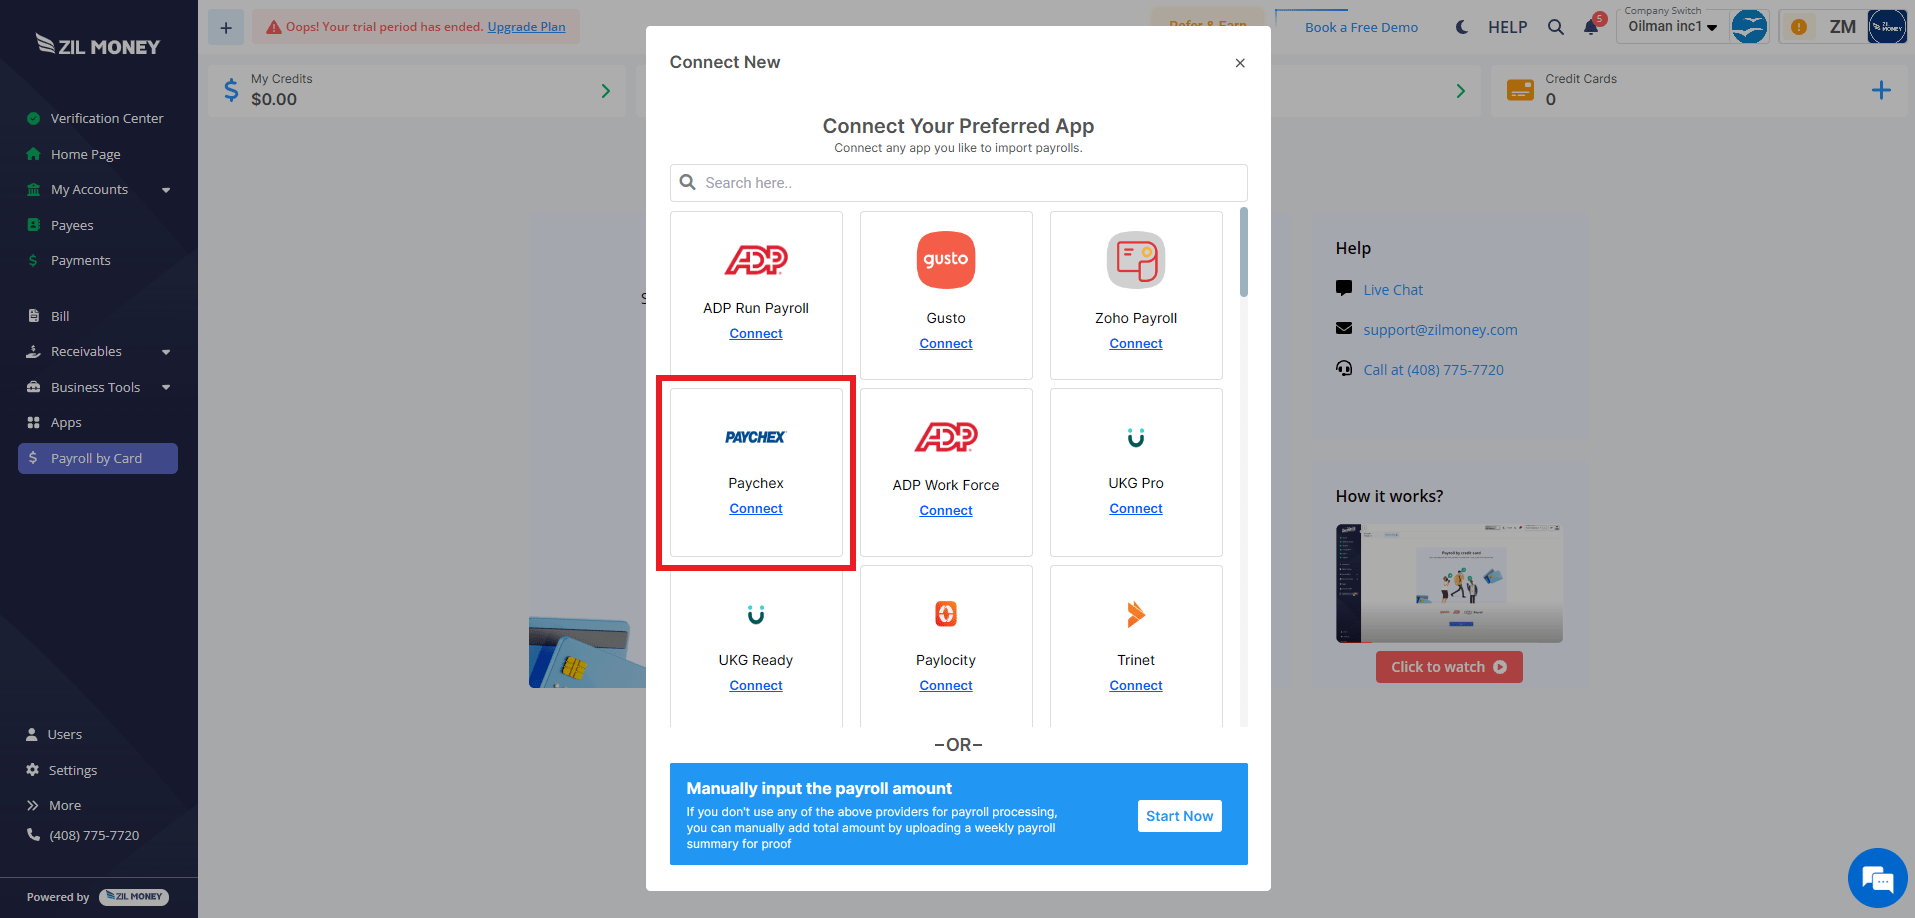Open the Company Switch dropdown
1915x918 pixels.
[x=1672, y=27]
